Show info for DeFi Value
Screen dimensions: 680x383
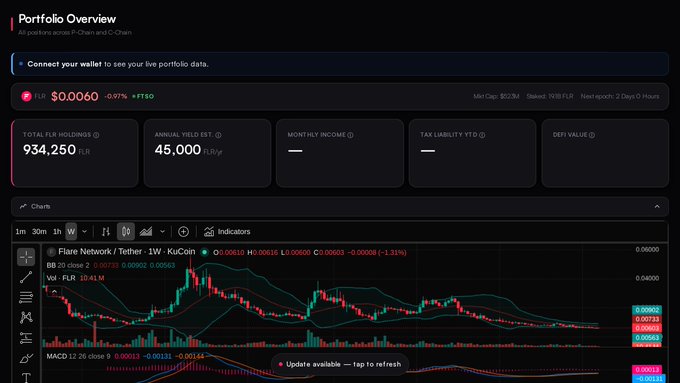pos(592,135)
